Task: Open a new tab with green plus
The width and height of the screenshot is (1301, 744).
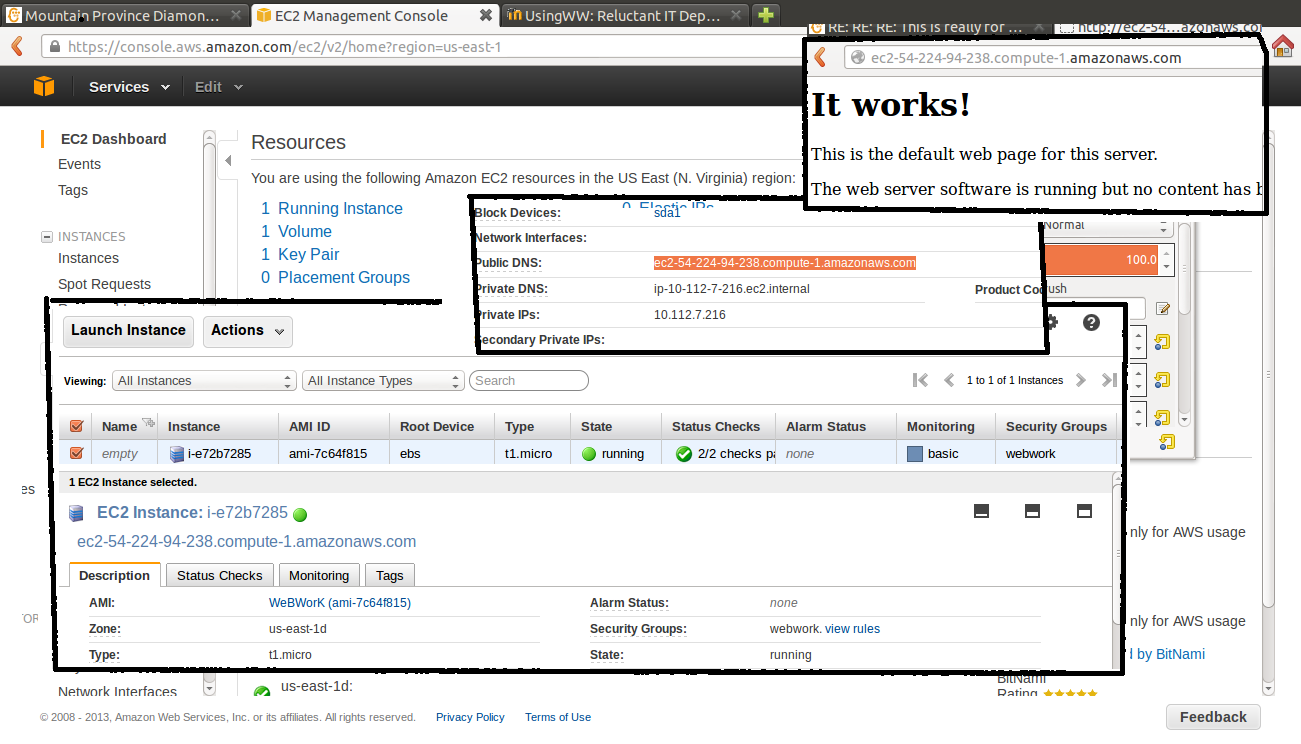Action: [x=766, y=15]
